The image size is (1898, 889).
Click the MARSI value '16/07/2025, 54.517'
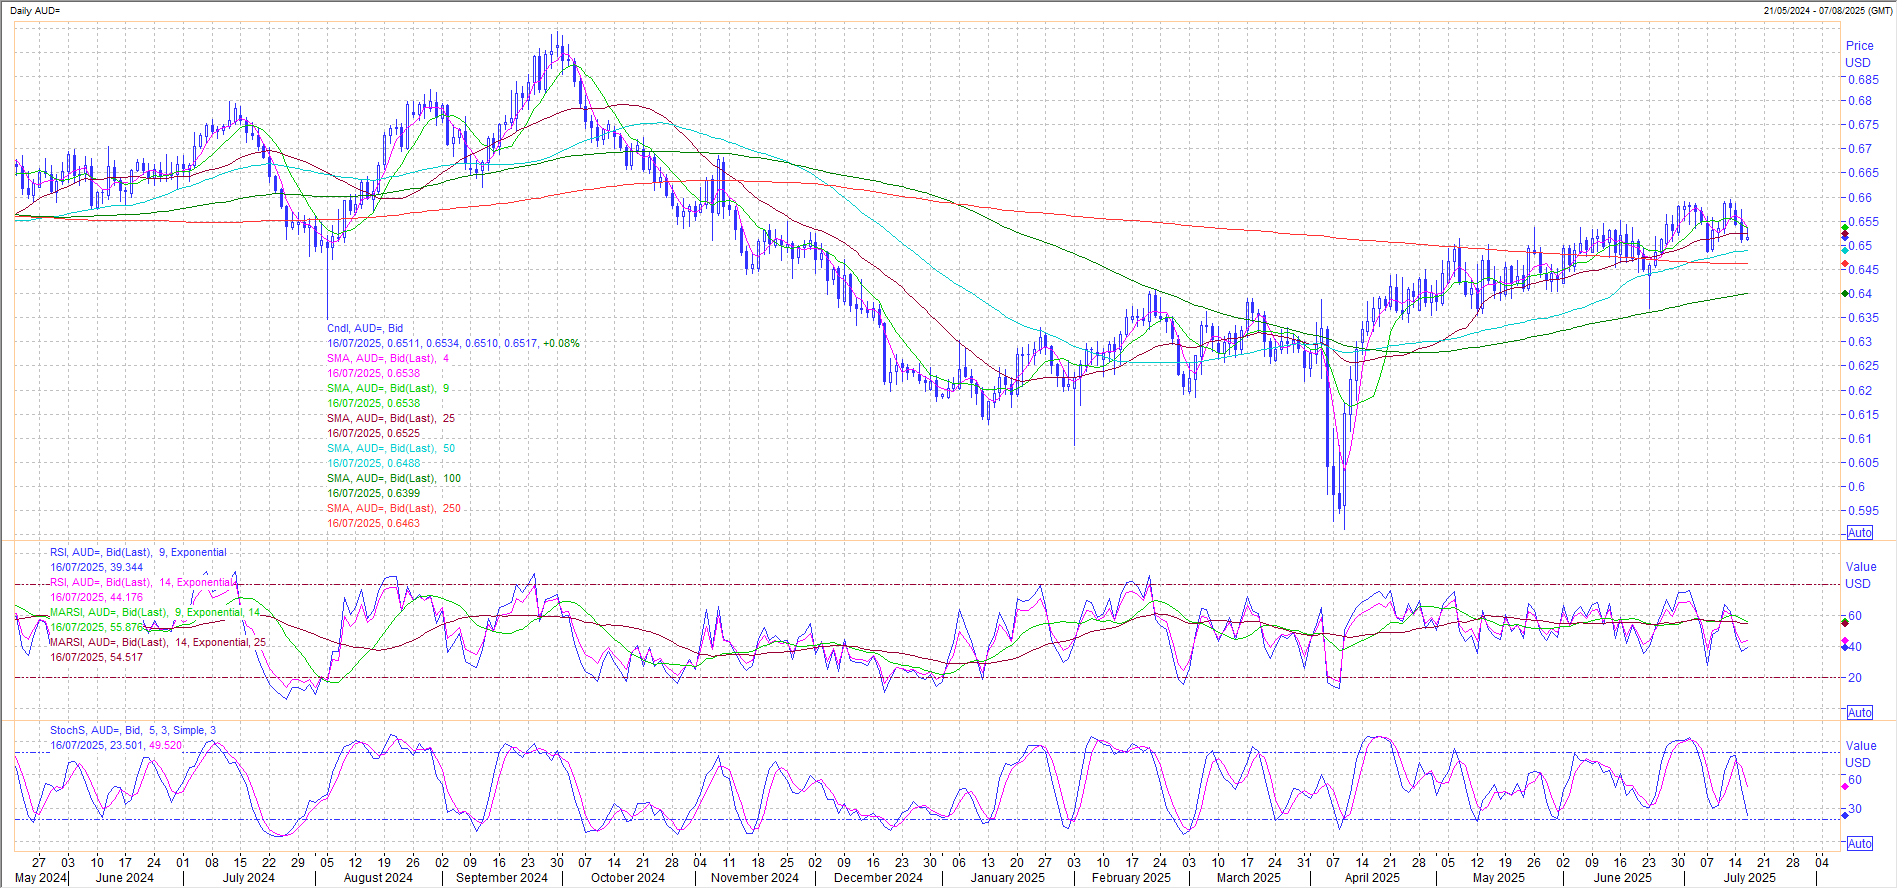coord(96,657)
